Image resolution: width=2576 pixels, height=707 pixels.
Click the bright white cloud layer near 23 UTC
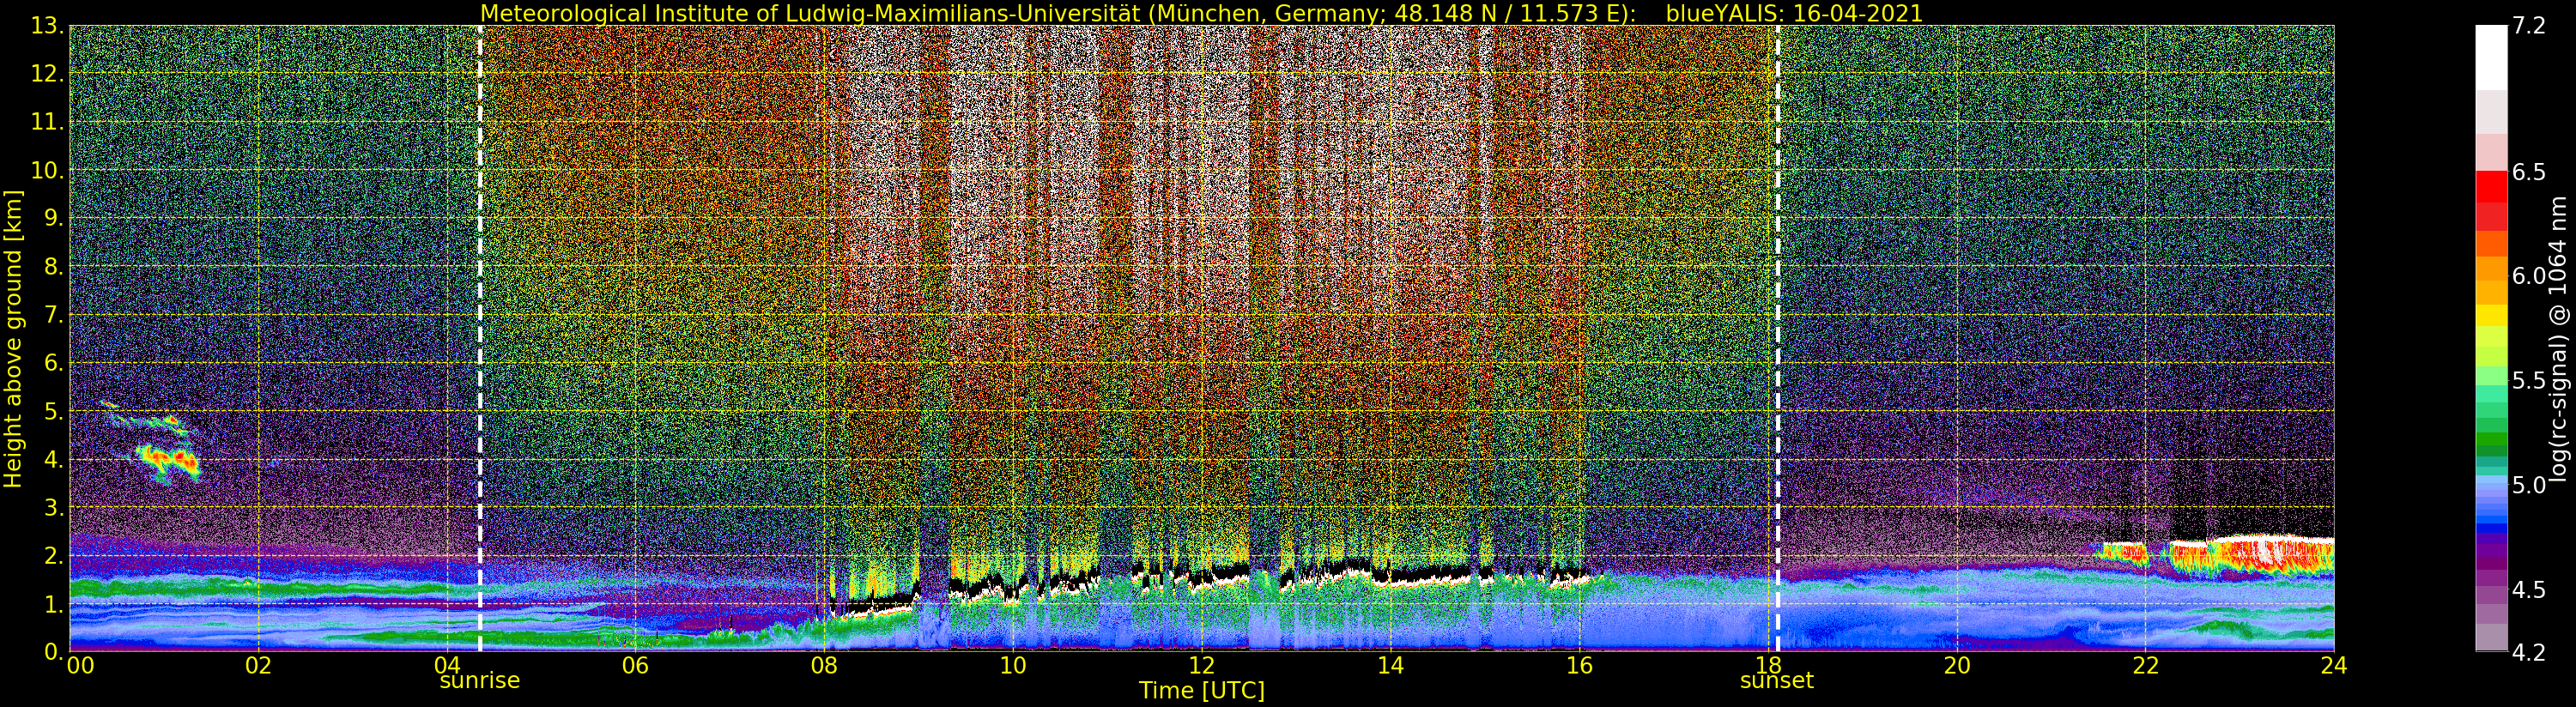[x=2270, y=547]
